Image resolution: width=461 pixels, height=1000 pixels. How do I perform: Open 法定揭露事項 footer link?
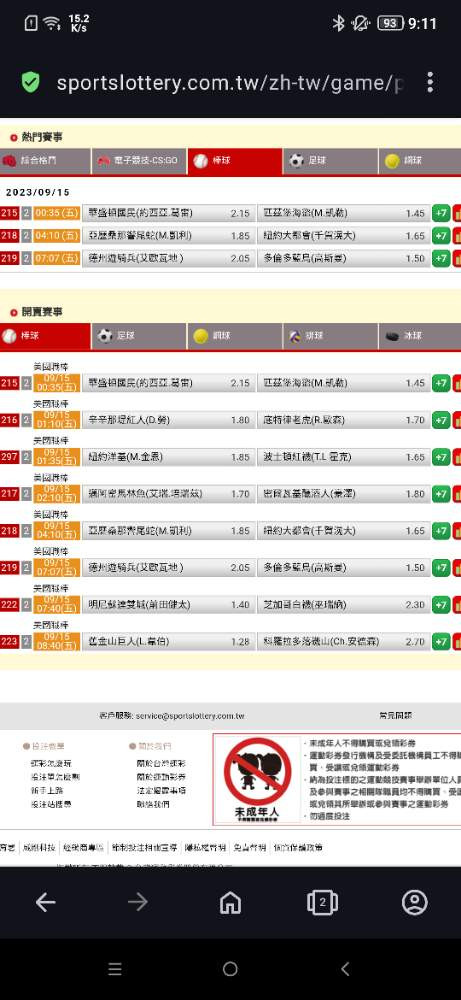click(x=161, y=791)
